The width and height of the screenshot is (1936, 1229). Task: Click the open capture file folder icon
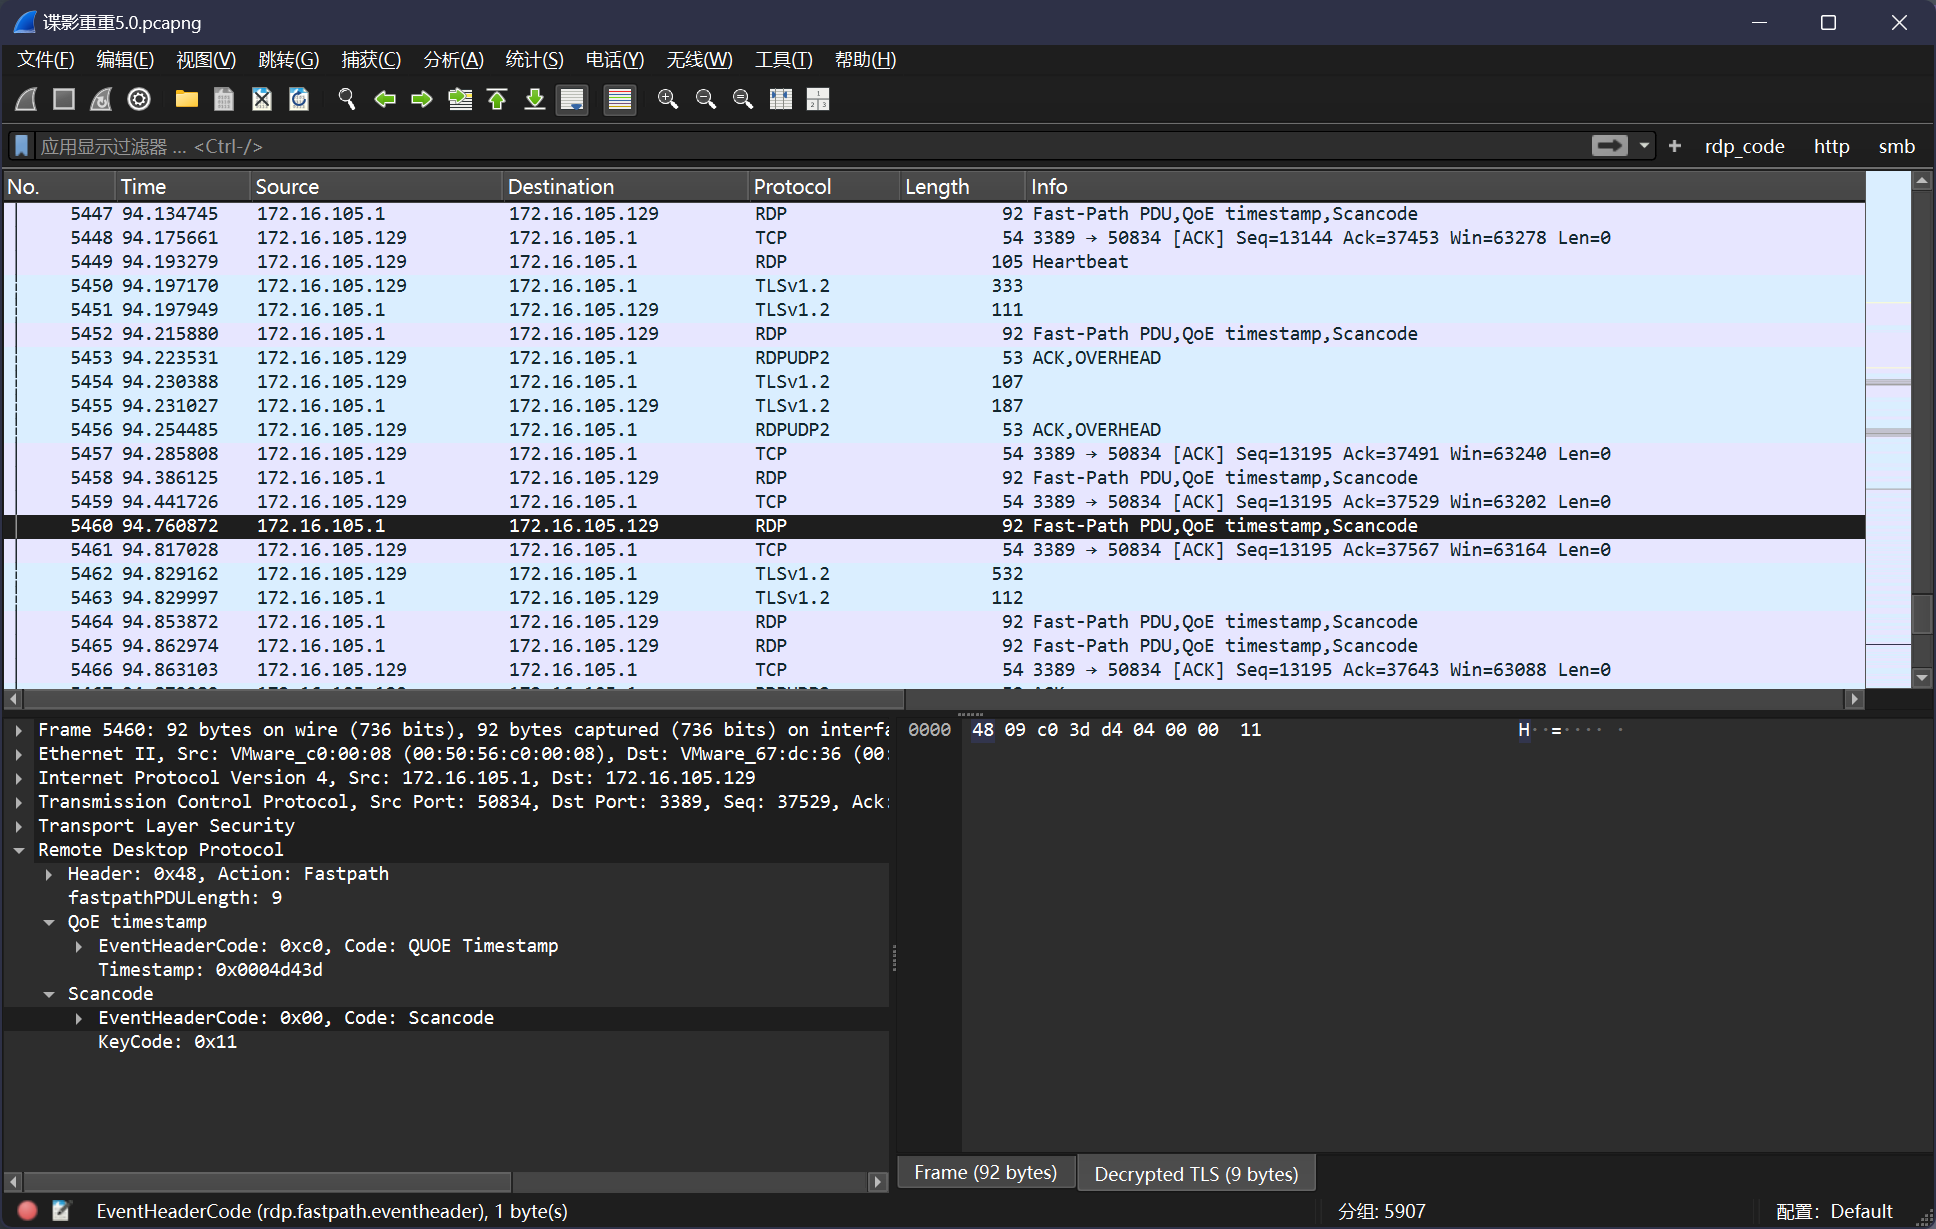pyautogui.click(x=186, y=99)
